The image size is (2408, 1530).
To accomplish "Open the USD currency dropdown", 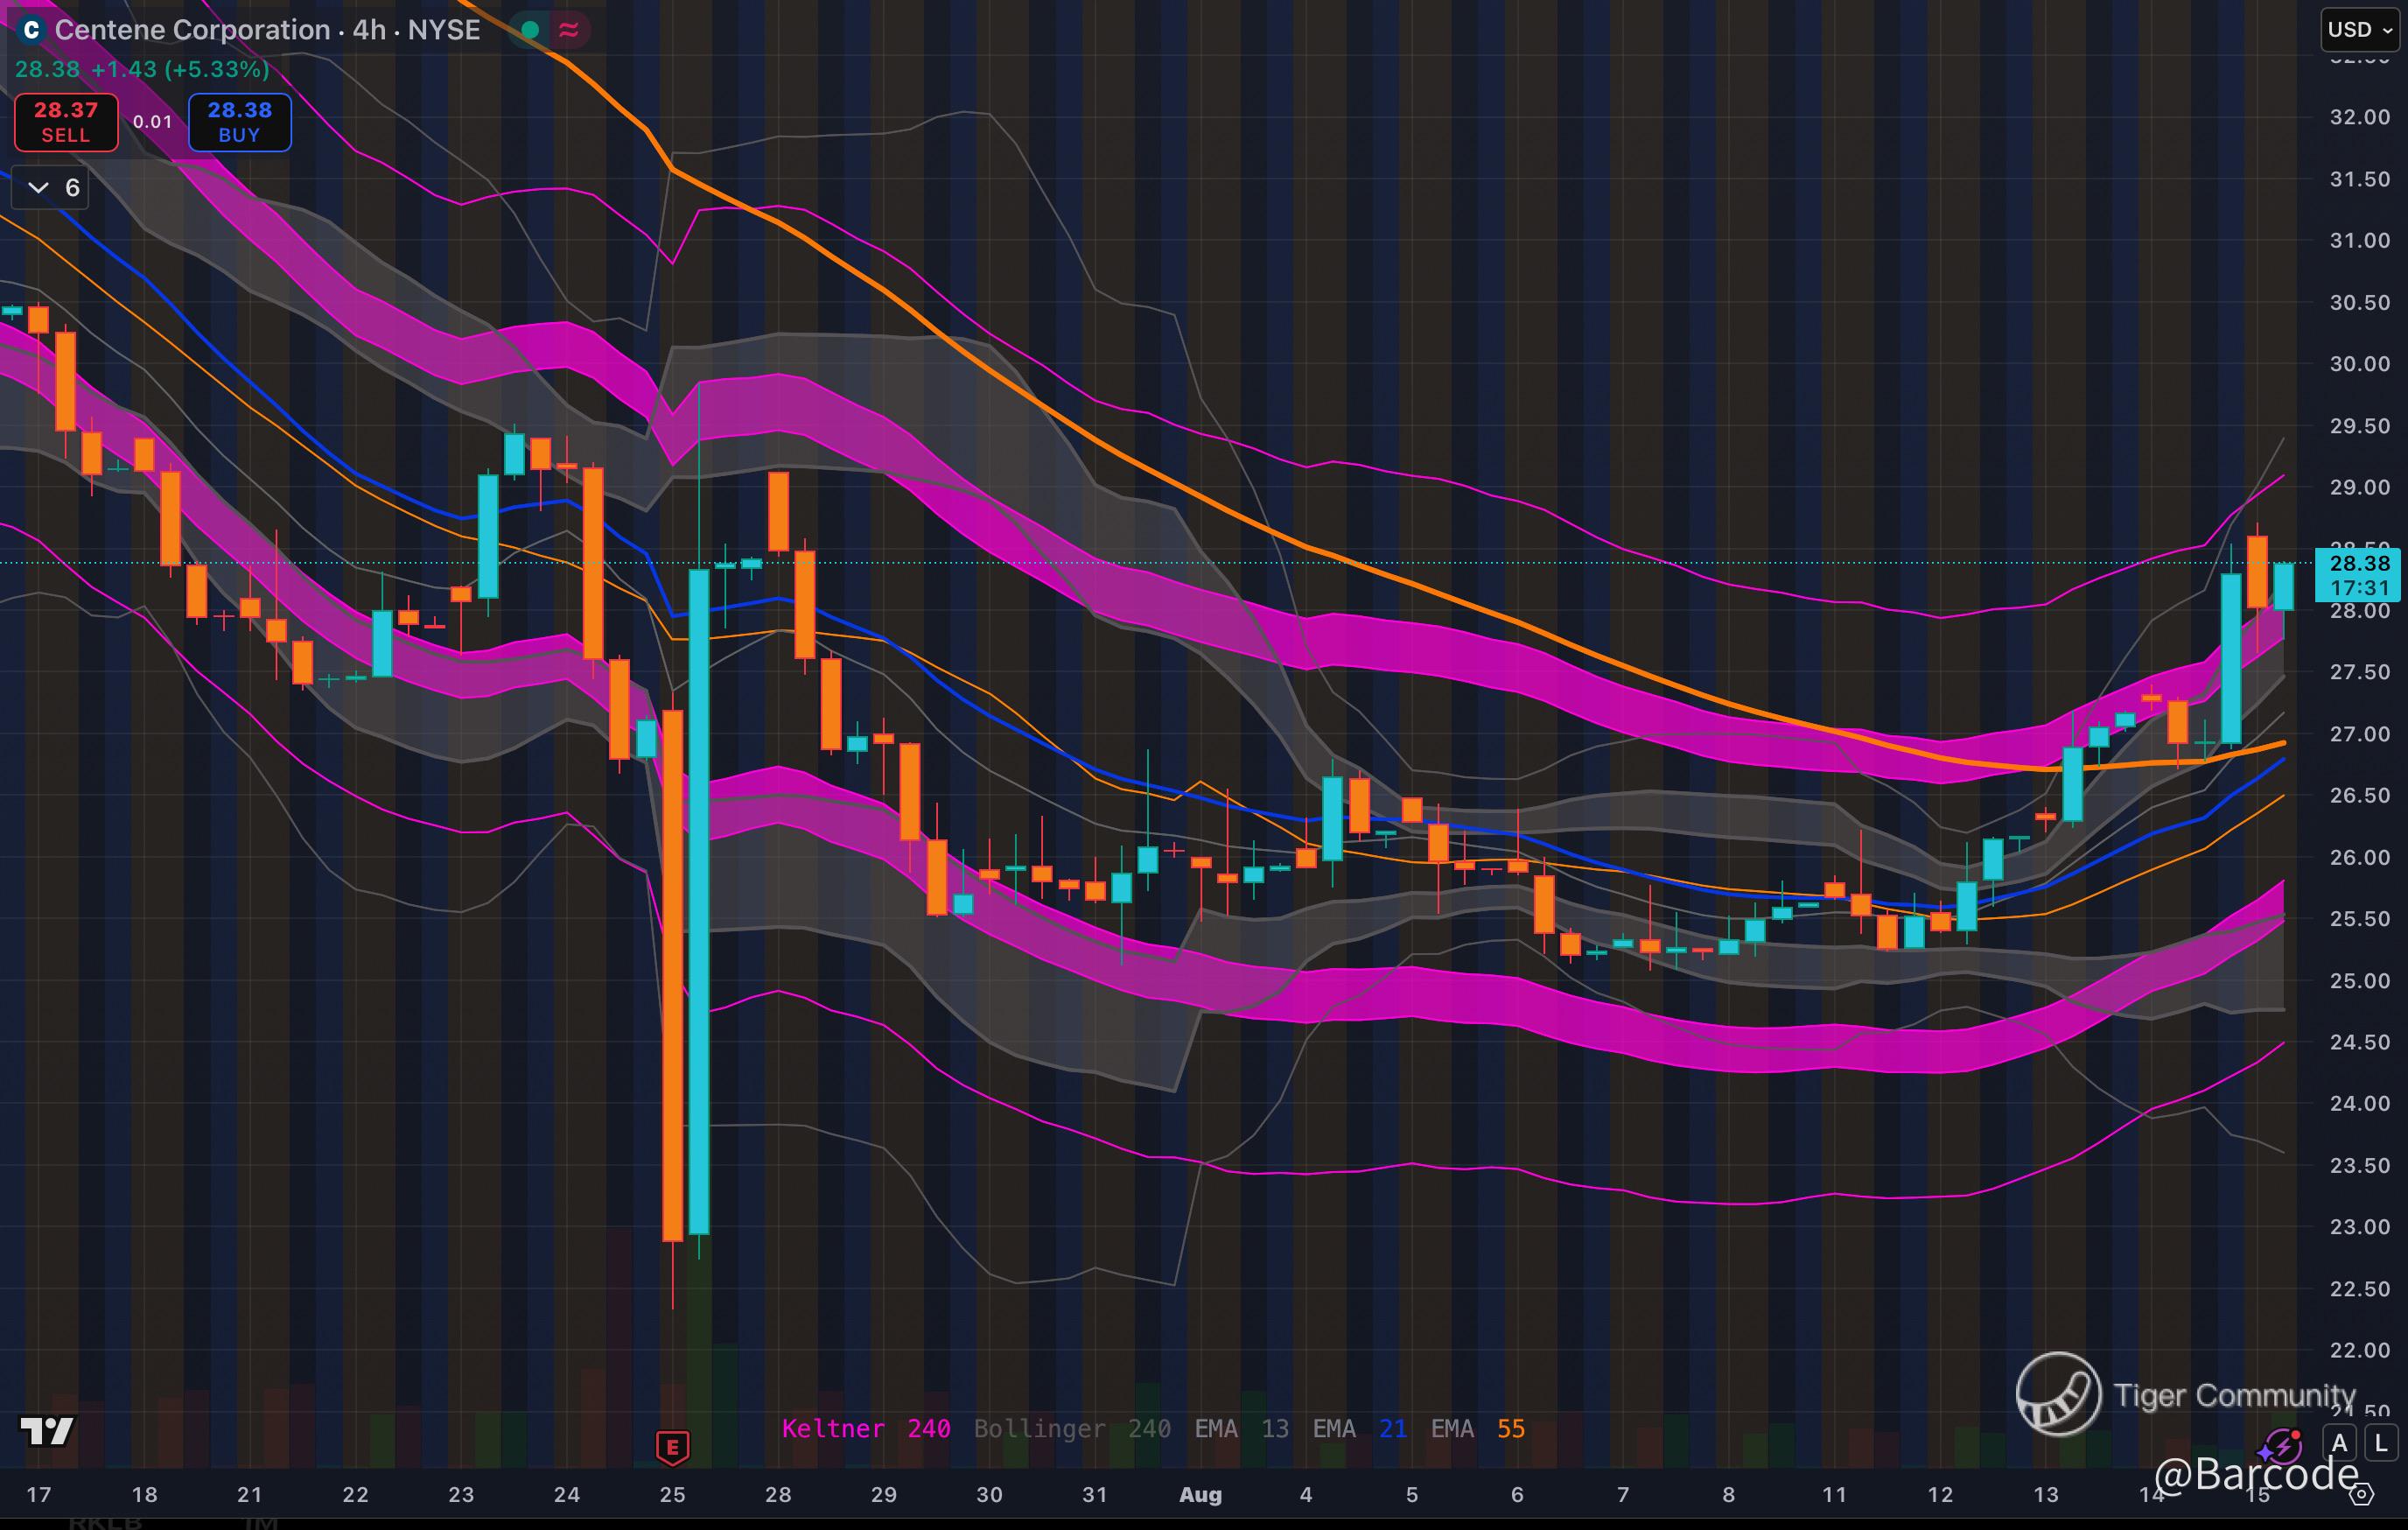I will [2359, 30].
